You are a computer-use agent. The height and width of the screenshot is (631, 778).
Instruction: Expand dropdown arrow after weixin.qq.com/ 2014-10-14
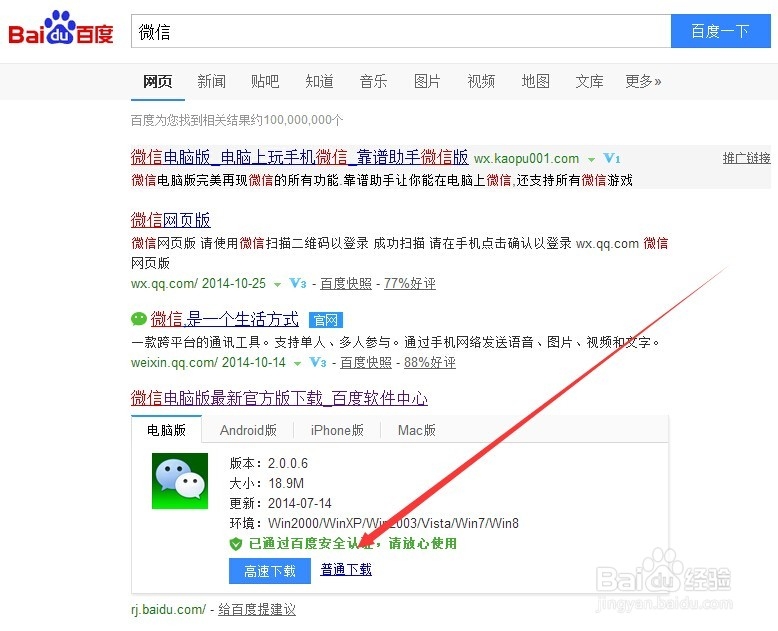click(297, 364)
